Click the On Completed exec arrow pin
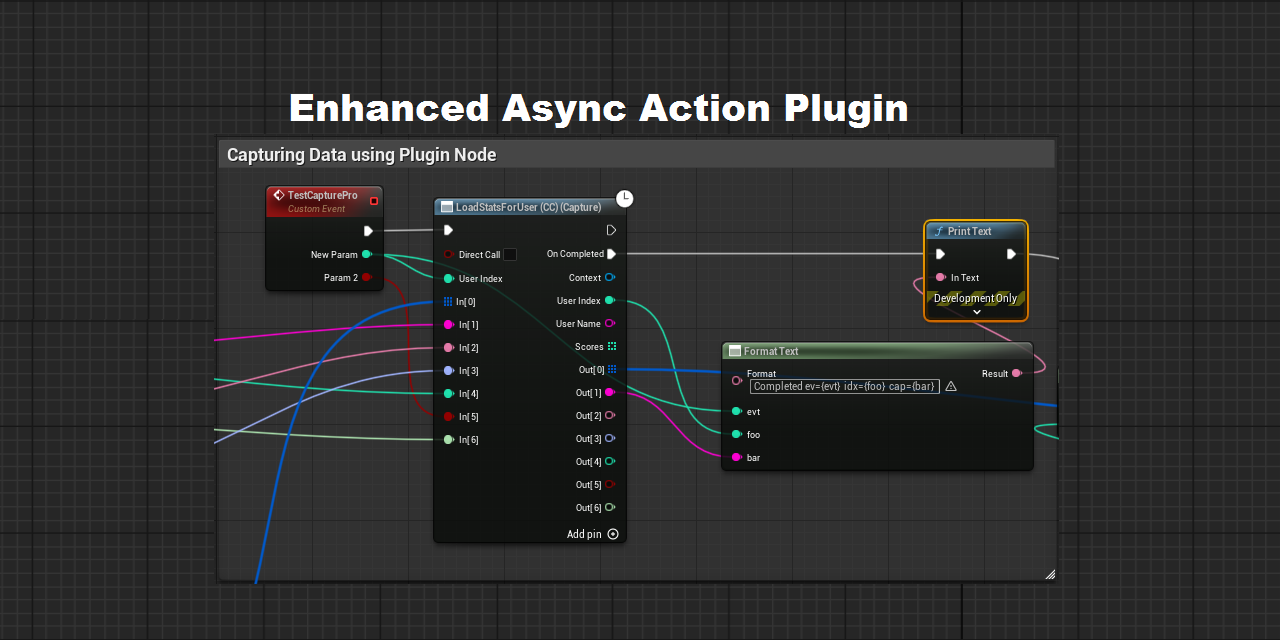Screen dimensions: 1280x640 point(611,254)
